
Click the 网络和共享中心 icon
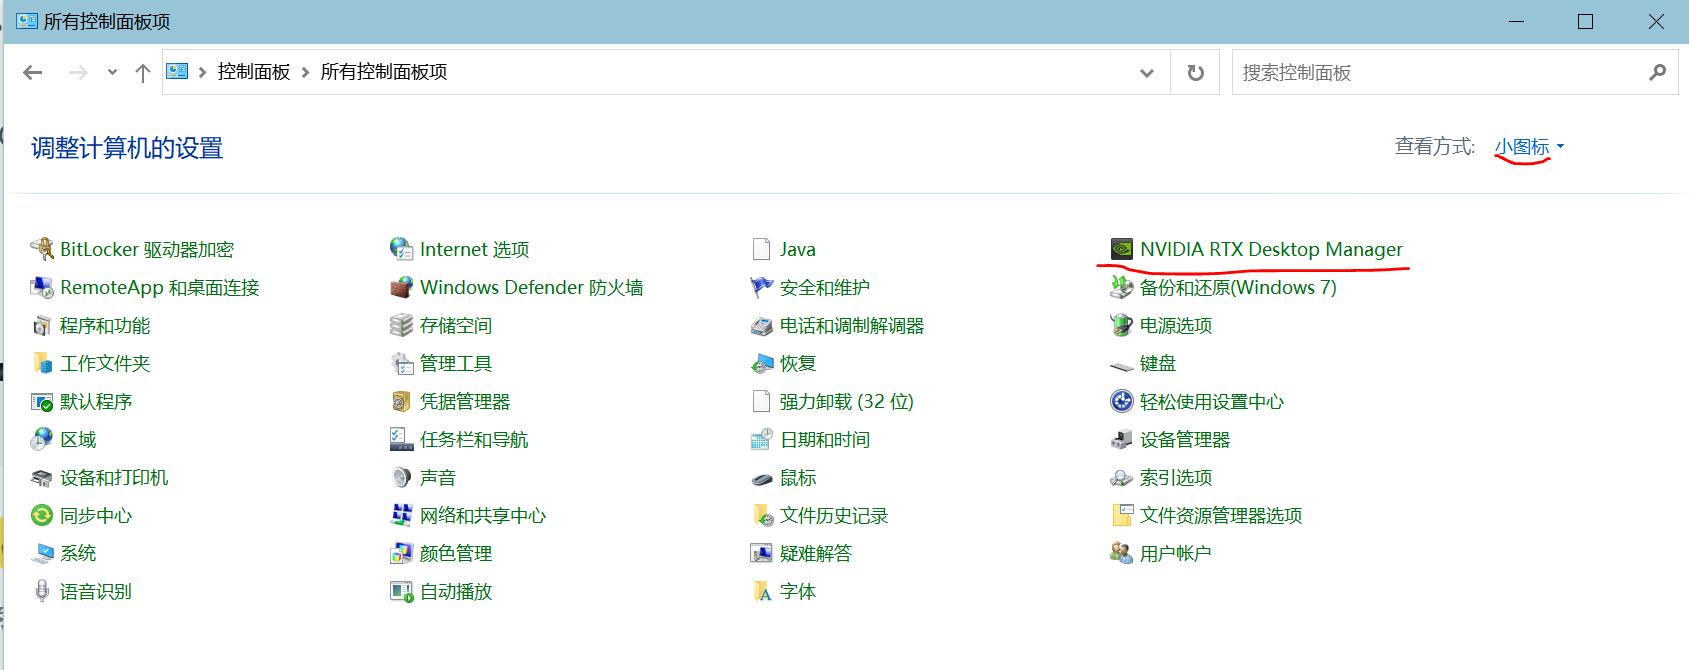tap(402, 515)
